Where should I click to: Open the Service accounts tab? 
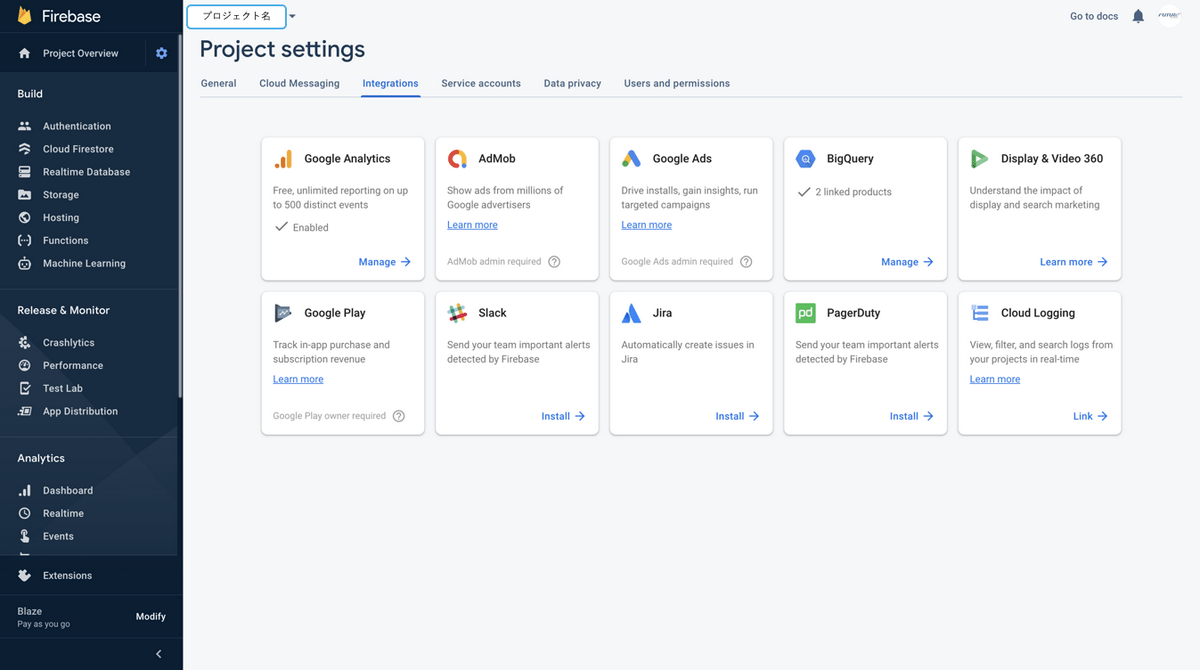coord(481,84)
